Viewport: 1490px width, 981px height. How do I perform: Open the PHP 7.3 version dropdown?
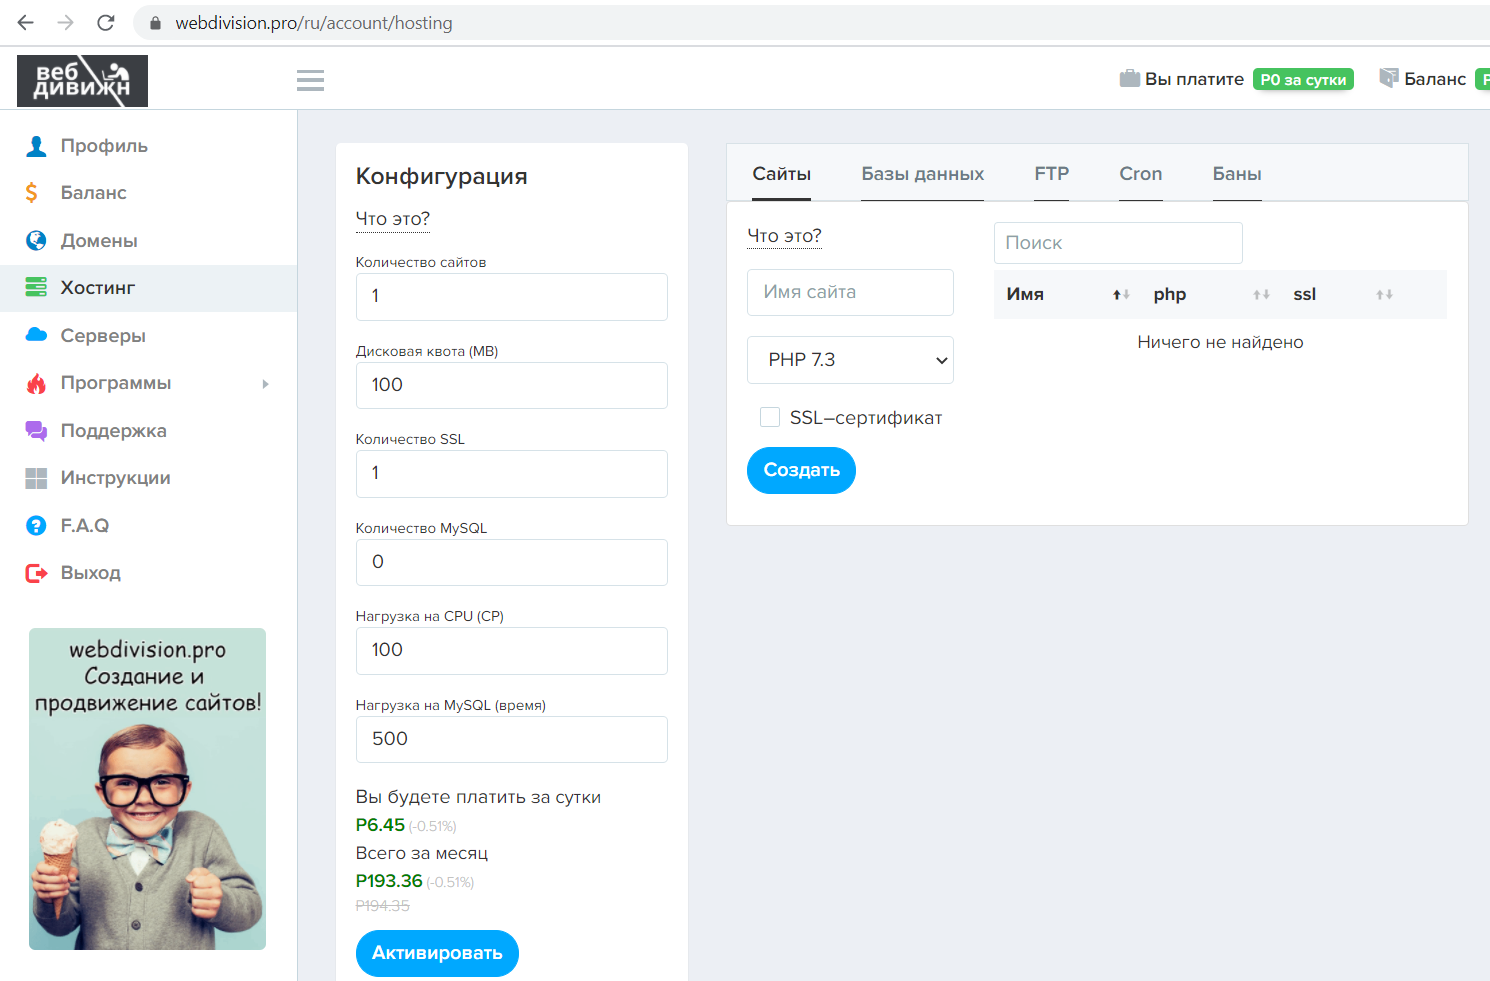850,360
